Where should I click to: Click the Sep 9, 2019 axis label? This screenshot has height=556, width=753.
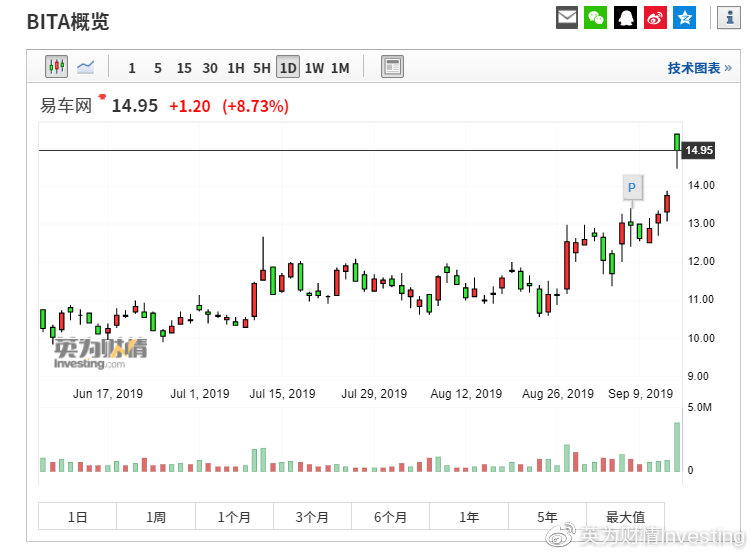(x=640, y=394)
